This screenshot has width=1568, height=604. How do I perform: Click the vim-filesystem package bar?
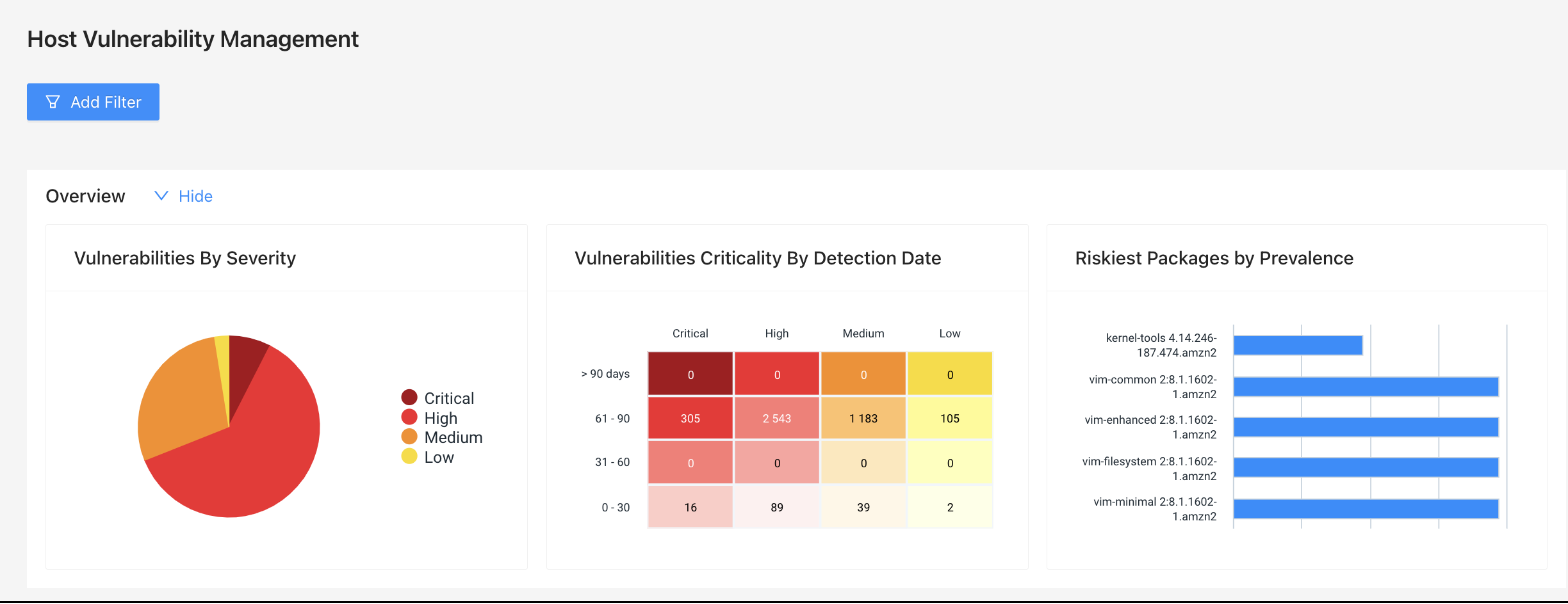tap(1365, 467)
